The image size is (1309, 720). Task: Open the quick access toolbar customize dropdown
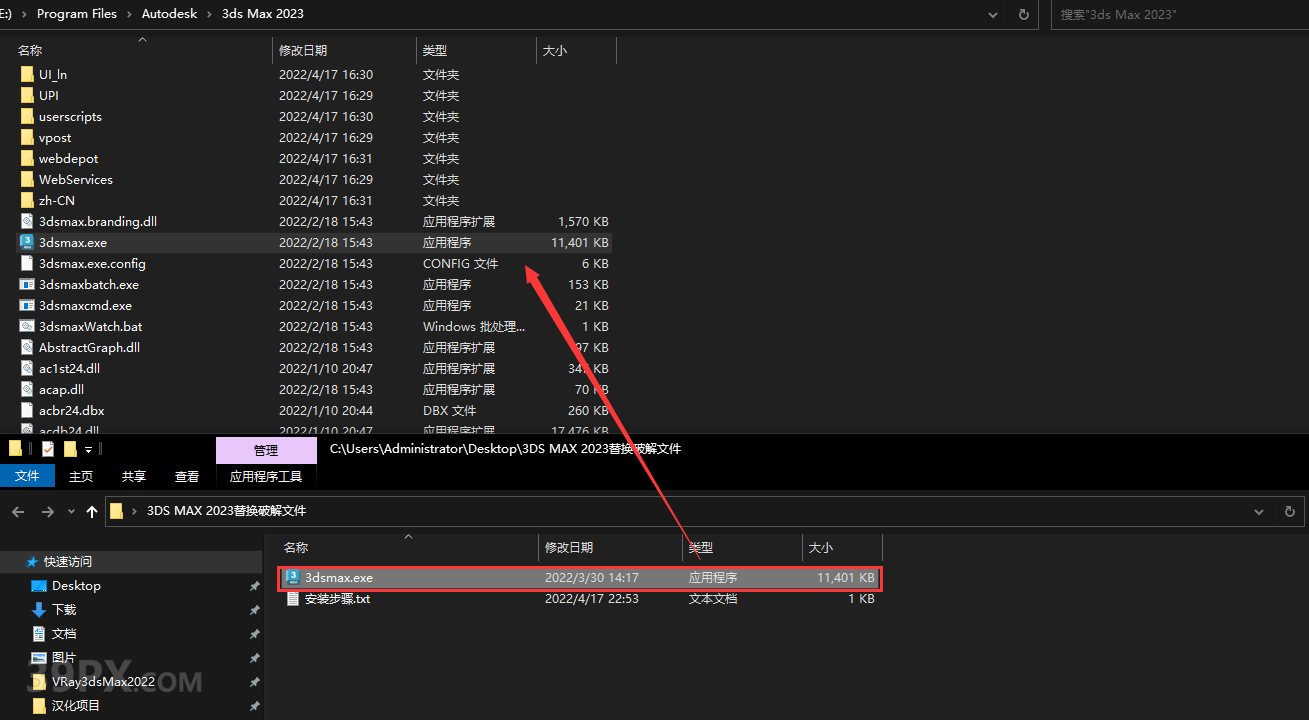88,450
